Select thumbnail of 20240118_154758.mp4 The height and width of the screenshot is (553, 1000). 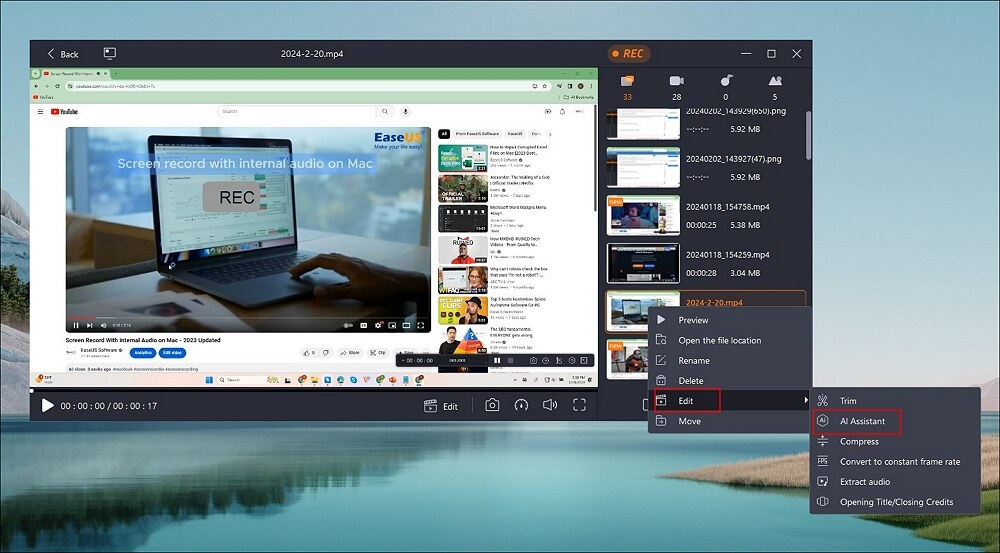(643, 216)
